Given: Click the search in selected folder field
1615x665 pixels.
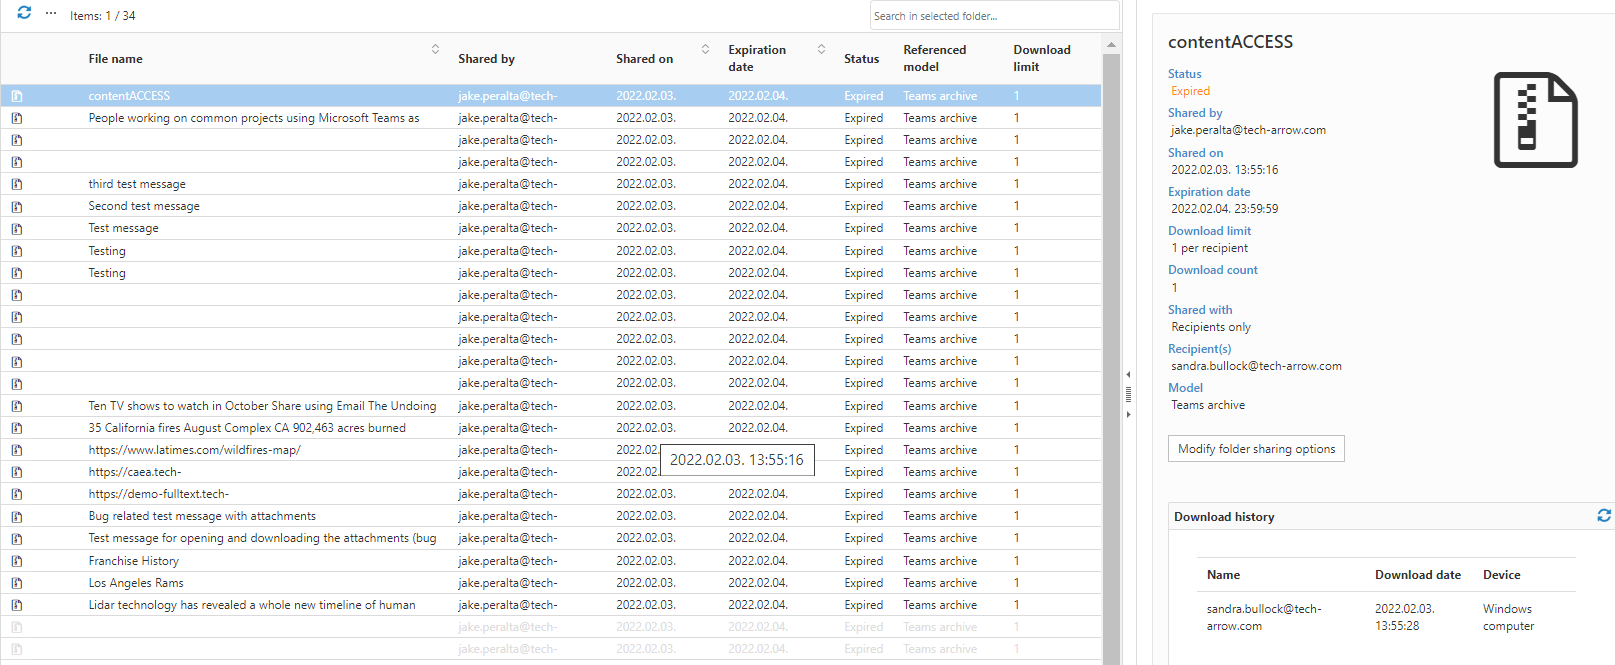Looking at the screenshot, I should pyautogui.click(x=993, y=16).
